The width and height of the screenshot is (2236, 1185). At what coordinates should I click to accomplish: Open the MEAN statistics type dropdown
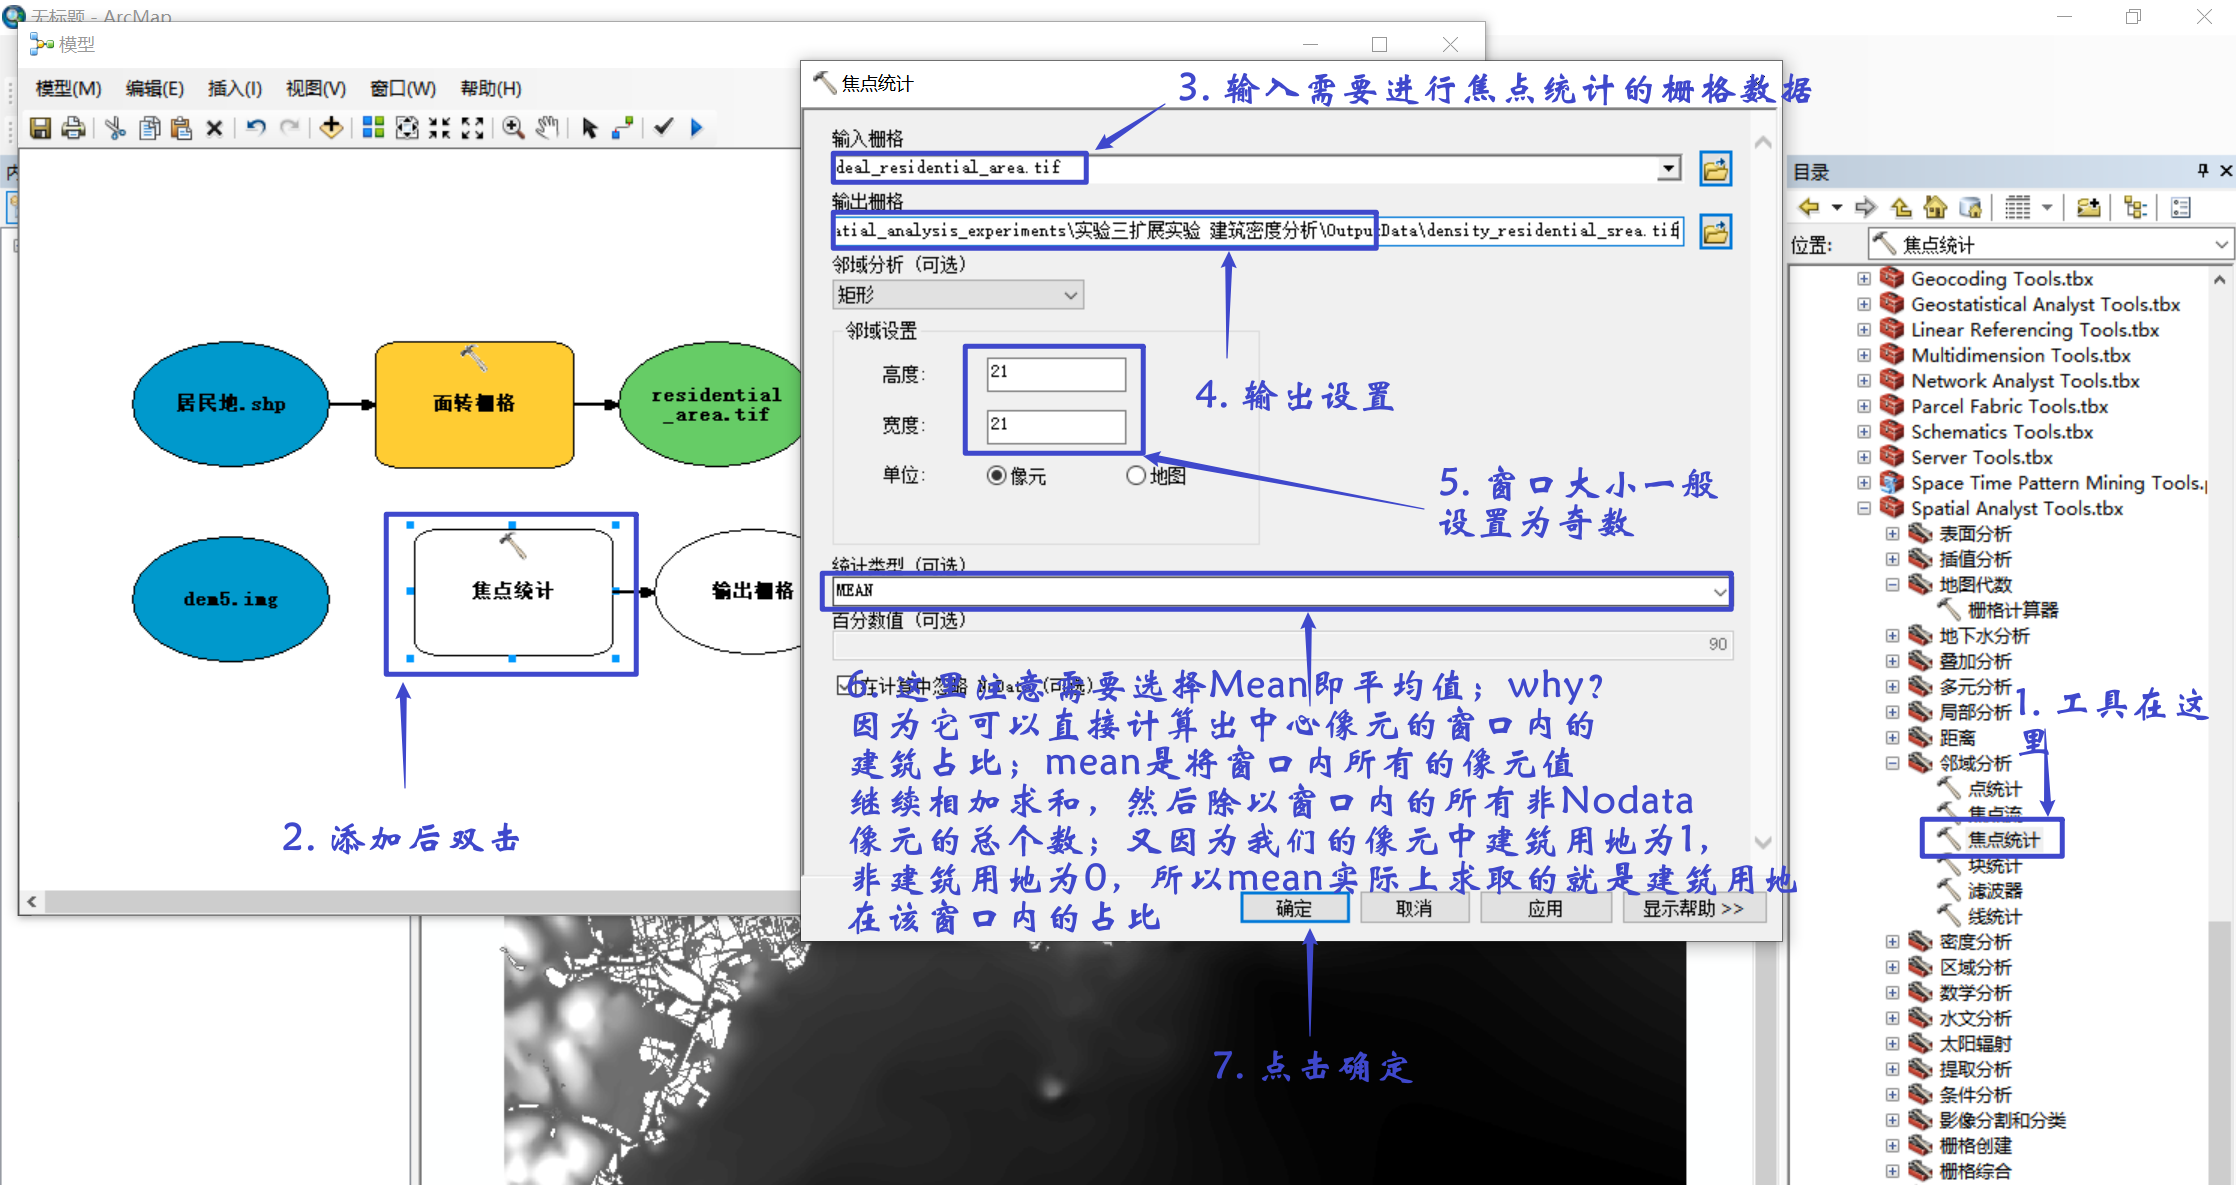(1719, 592)
